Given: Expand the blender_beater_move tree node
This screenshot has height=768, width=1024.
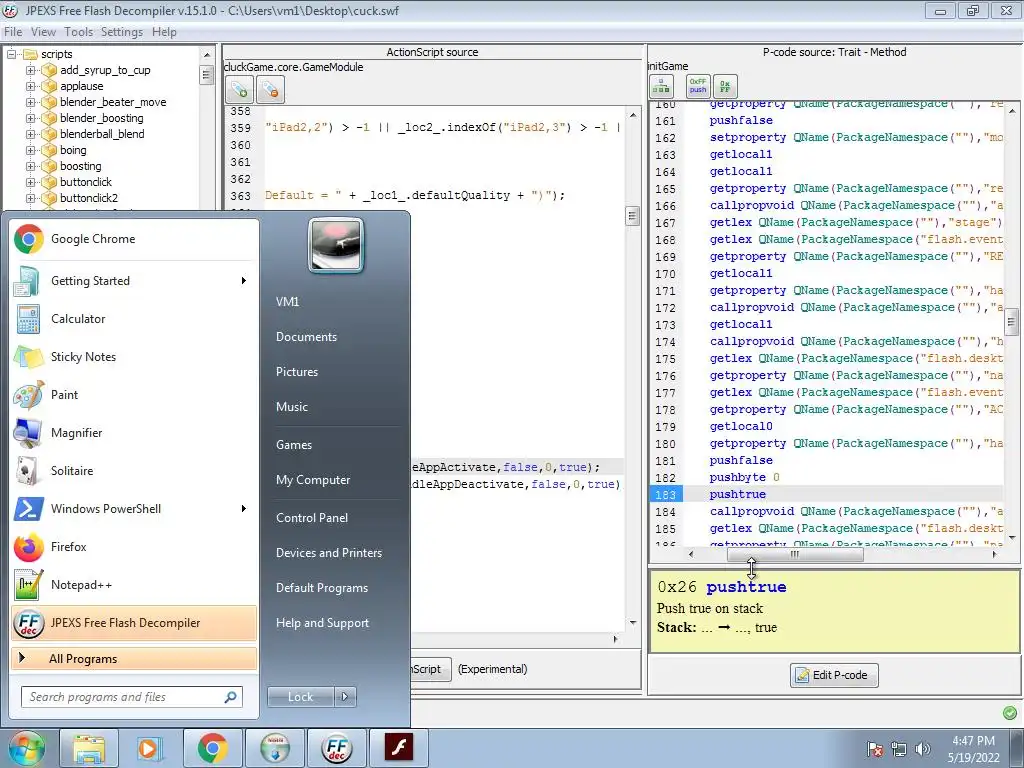Looking at the screenshot, I should coord(30,102).
